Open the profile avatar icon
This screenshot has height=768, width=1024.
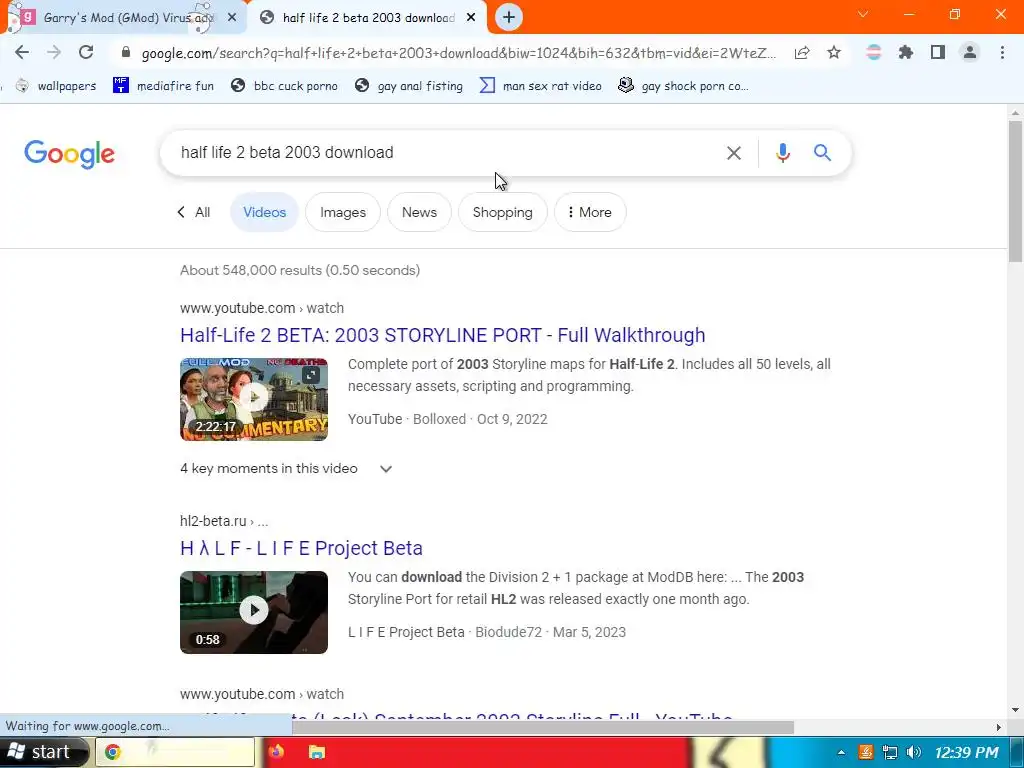970,52
